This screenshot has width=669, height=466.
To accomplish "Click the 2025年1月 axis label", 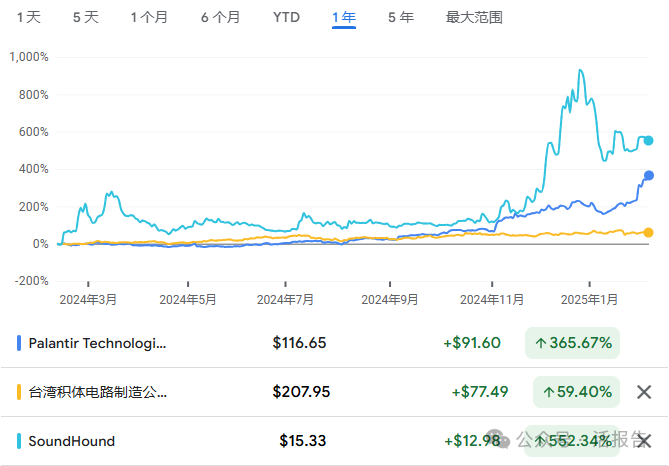I will [x=590, y=300].
